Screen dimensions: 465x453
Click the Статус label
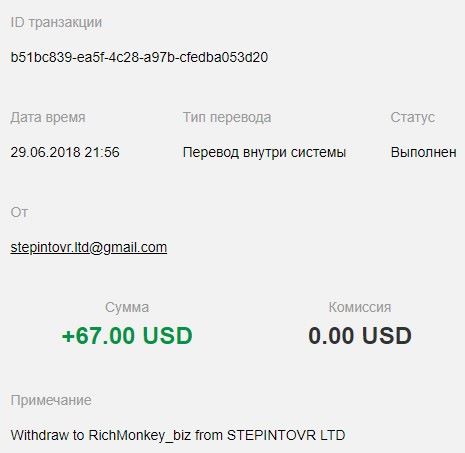[x=413, y=117]
